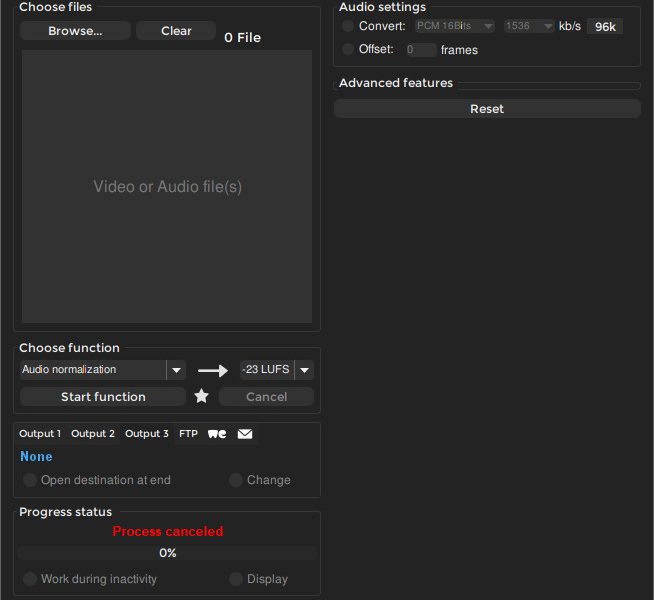Enable the Offset frames option
Image resolution: width=654 pixels, height=600 pixels.
[348, 49]
